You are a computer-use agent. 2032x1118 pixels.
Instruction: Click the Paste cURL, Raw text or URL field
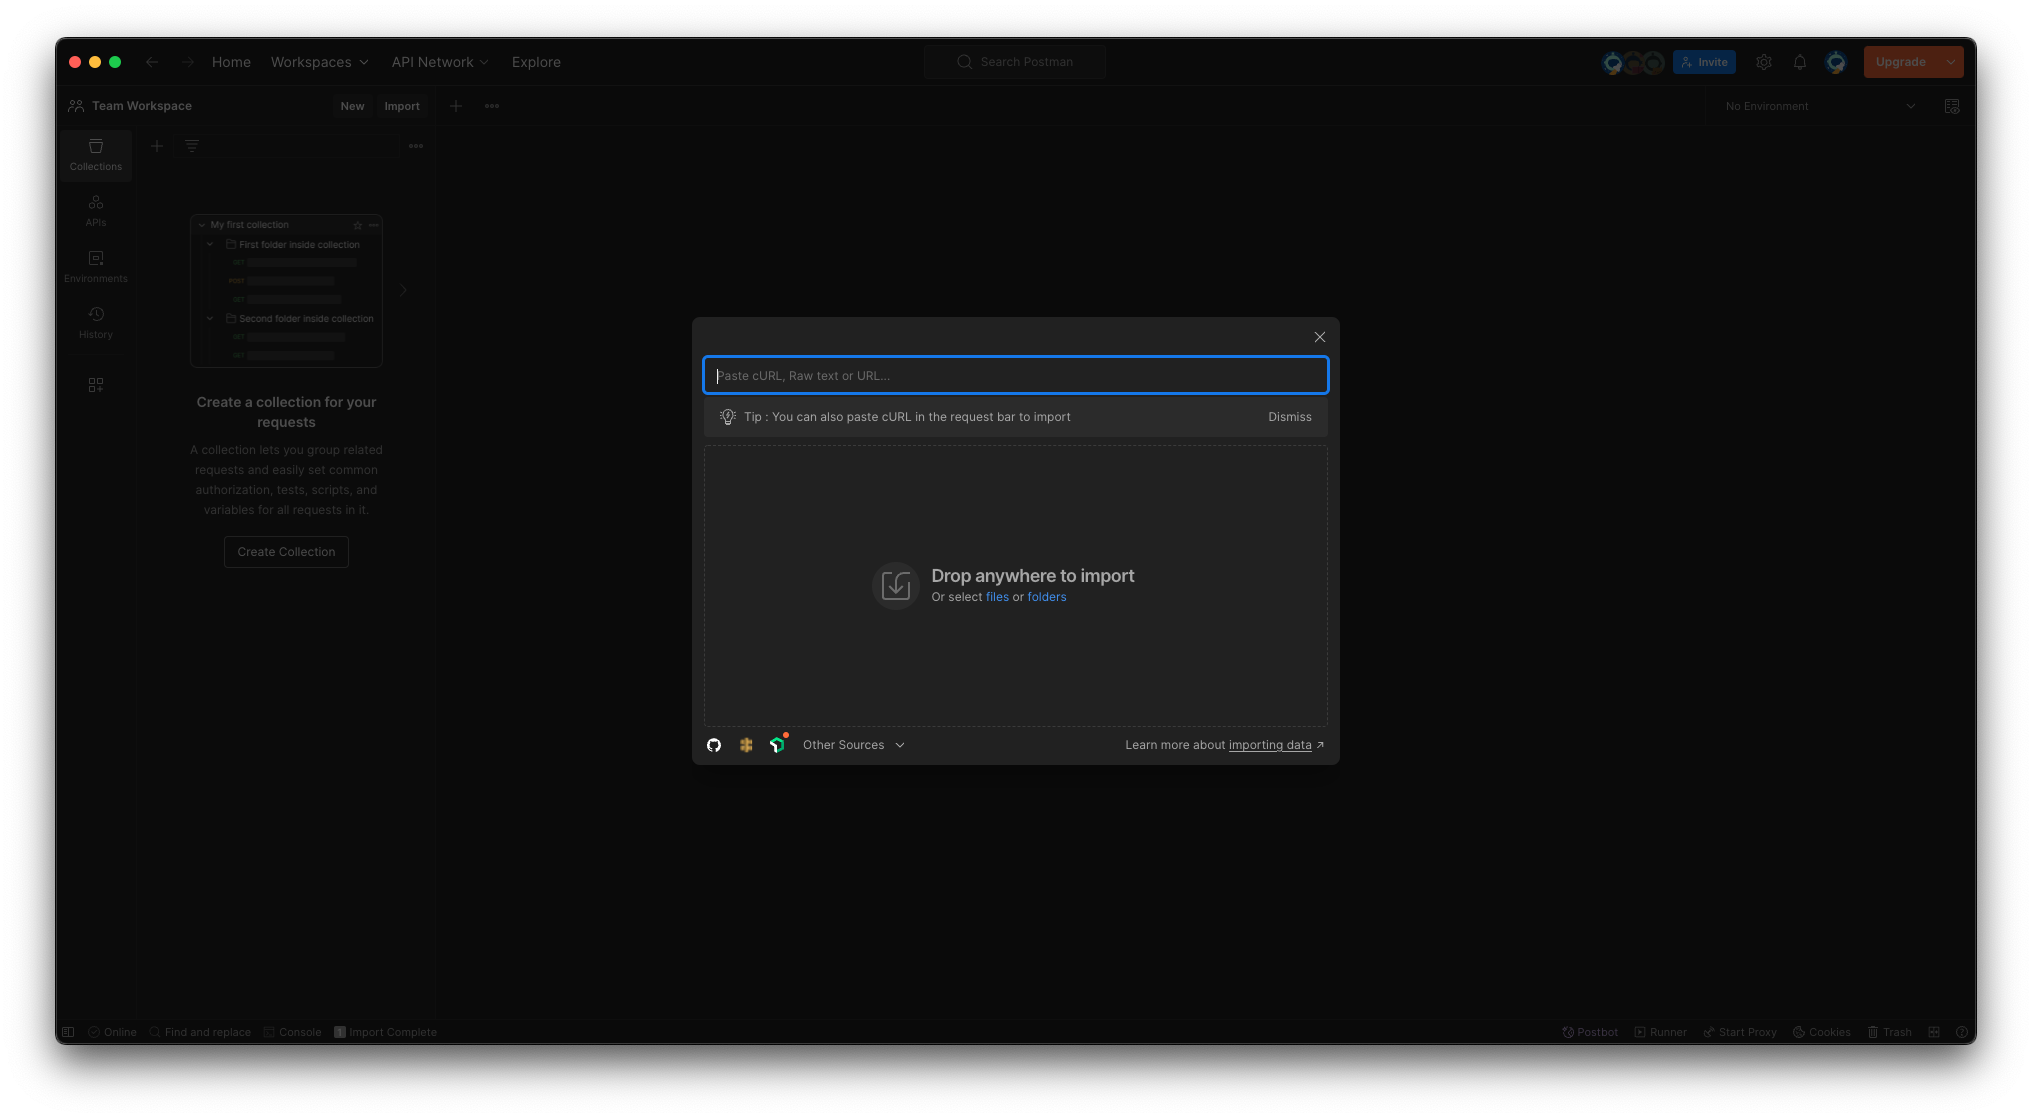tap(1015, 375)
